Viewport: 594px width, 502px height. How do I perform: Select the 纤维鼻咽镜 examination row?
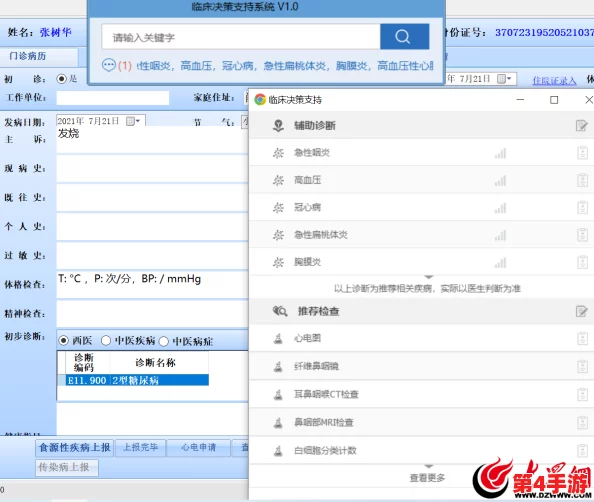(421, 366)
